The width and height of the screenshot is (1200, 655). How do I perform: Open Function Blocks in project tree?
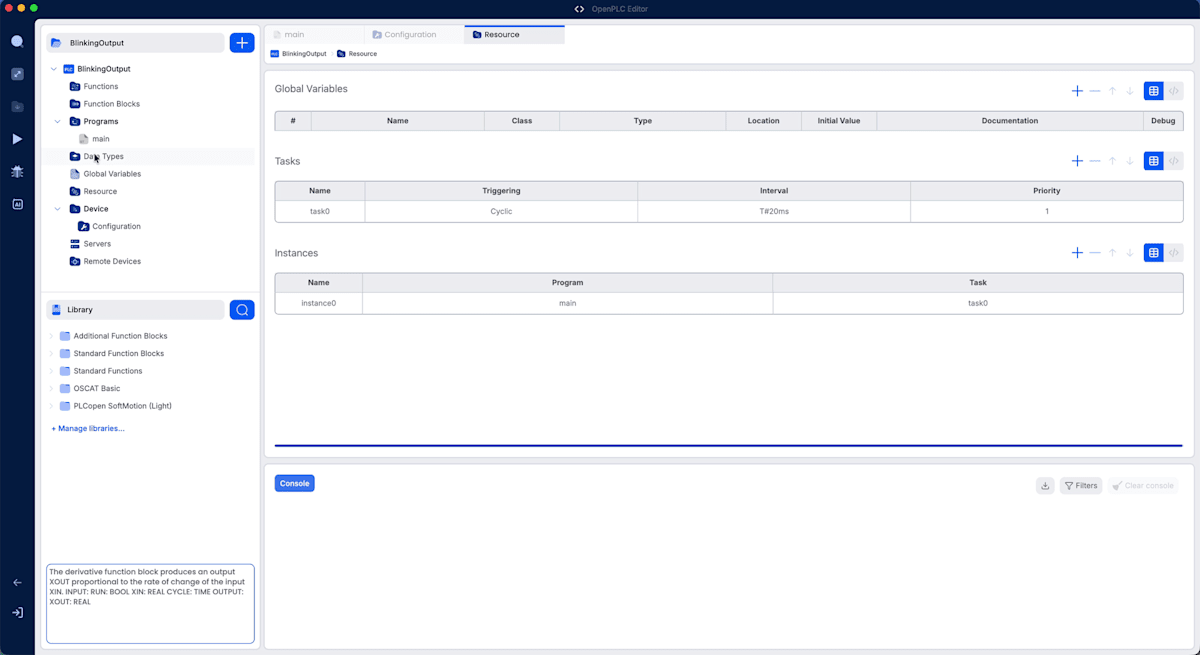click(112, 104)
